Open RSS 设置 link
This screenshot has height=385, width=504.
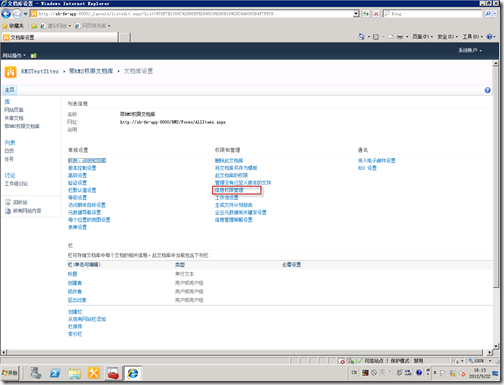367,168
